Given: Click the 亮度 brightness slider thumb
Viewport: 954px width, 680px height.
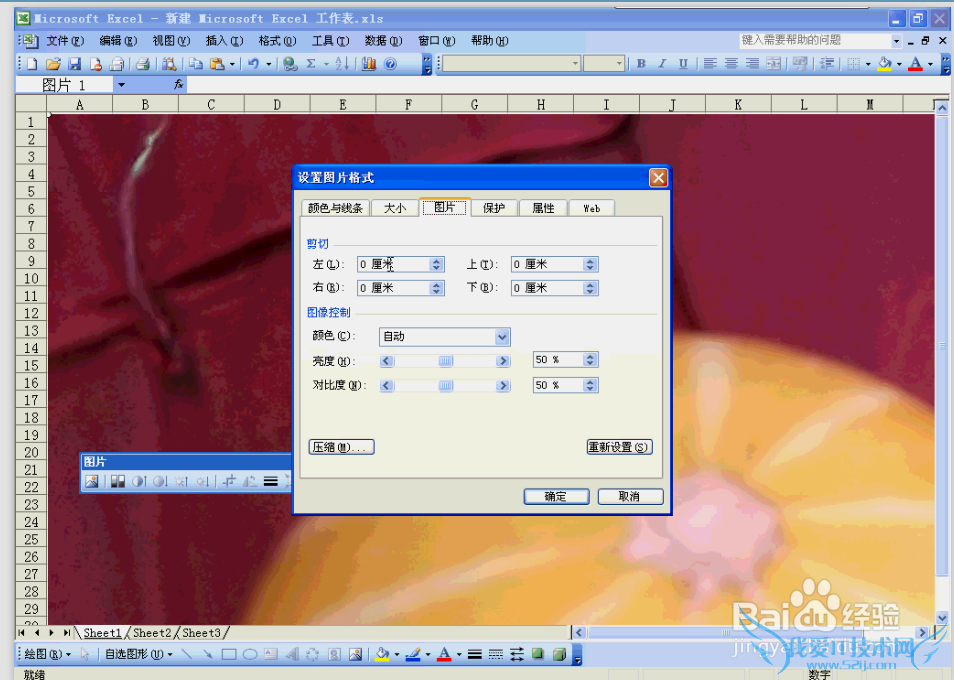Looking at the screenshot, I should [x=446, y=361].
